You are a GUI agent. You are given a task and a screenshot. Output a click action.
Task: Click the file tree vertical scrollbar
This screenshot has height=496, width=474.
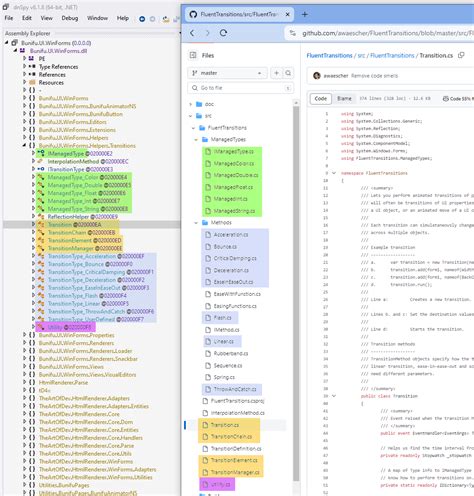296,293
